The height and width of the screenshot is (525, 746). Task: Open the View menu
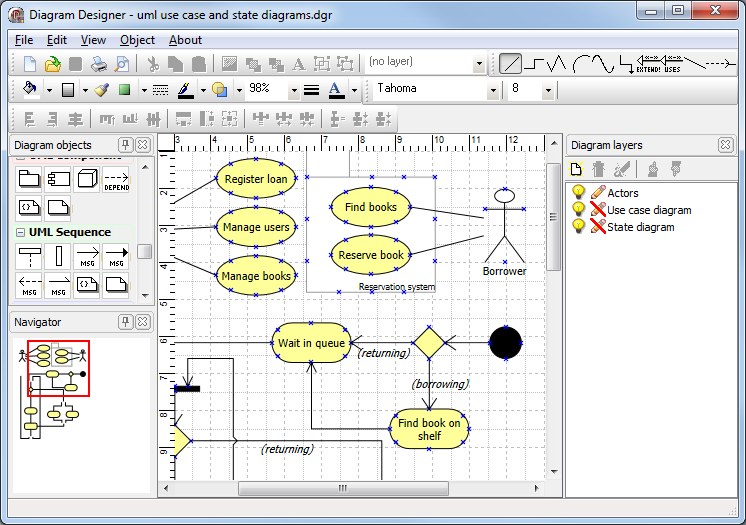[x=93, y=40]
